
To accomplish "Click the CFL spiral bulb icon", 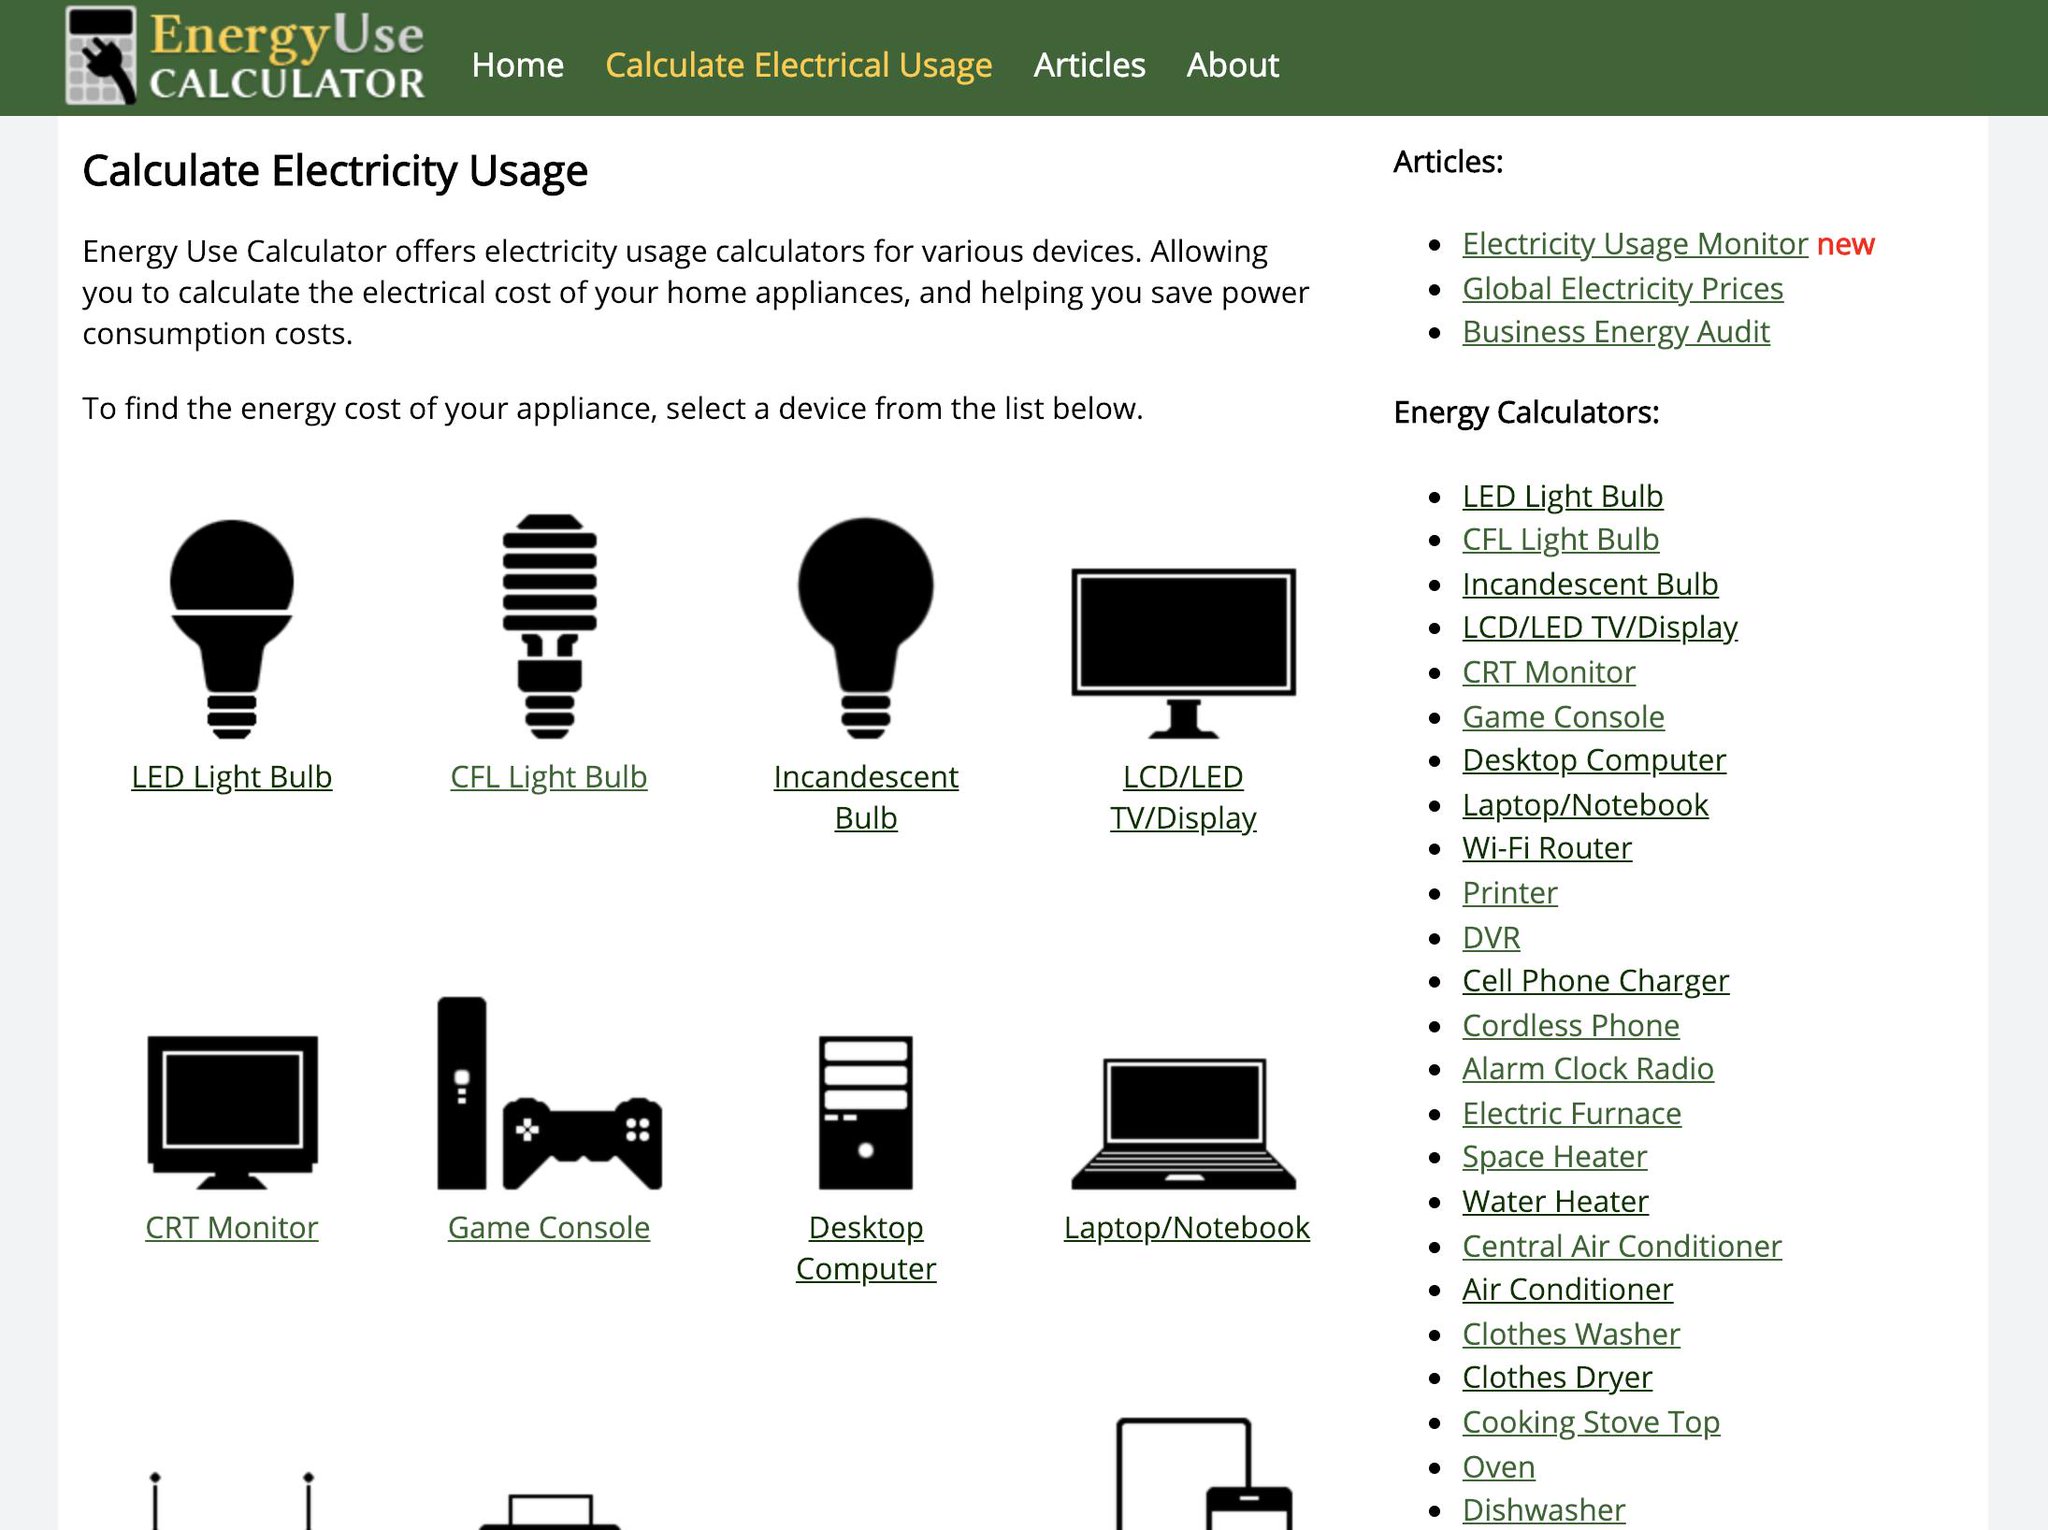I will pyautogui.click(x=549, y=626).
